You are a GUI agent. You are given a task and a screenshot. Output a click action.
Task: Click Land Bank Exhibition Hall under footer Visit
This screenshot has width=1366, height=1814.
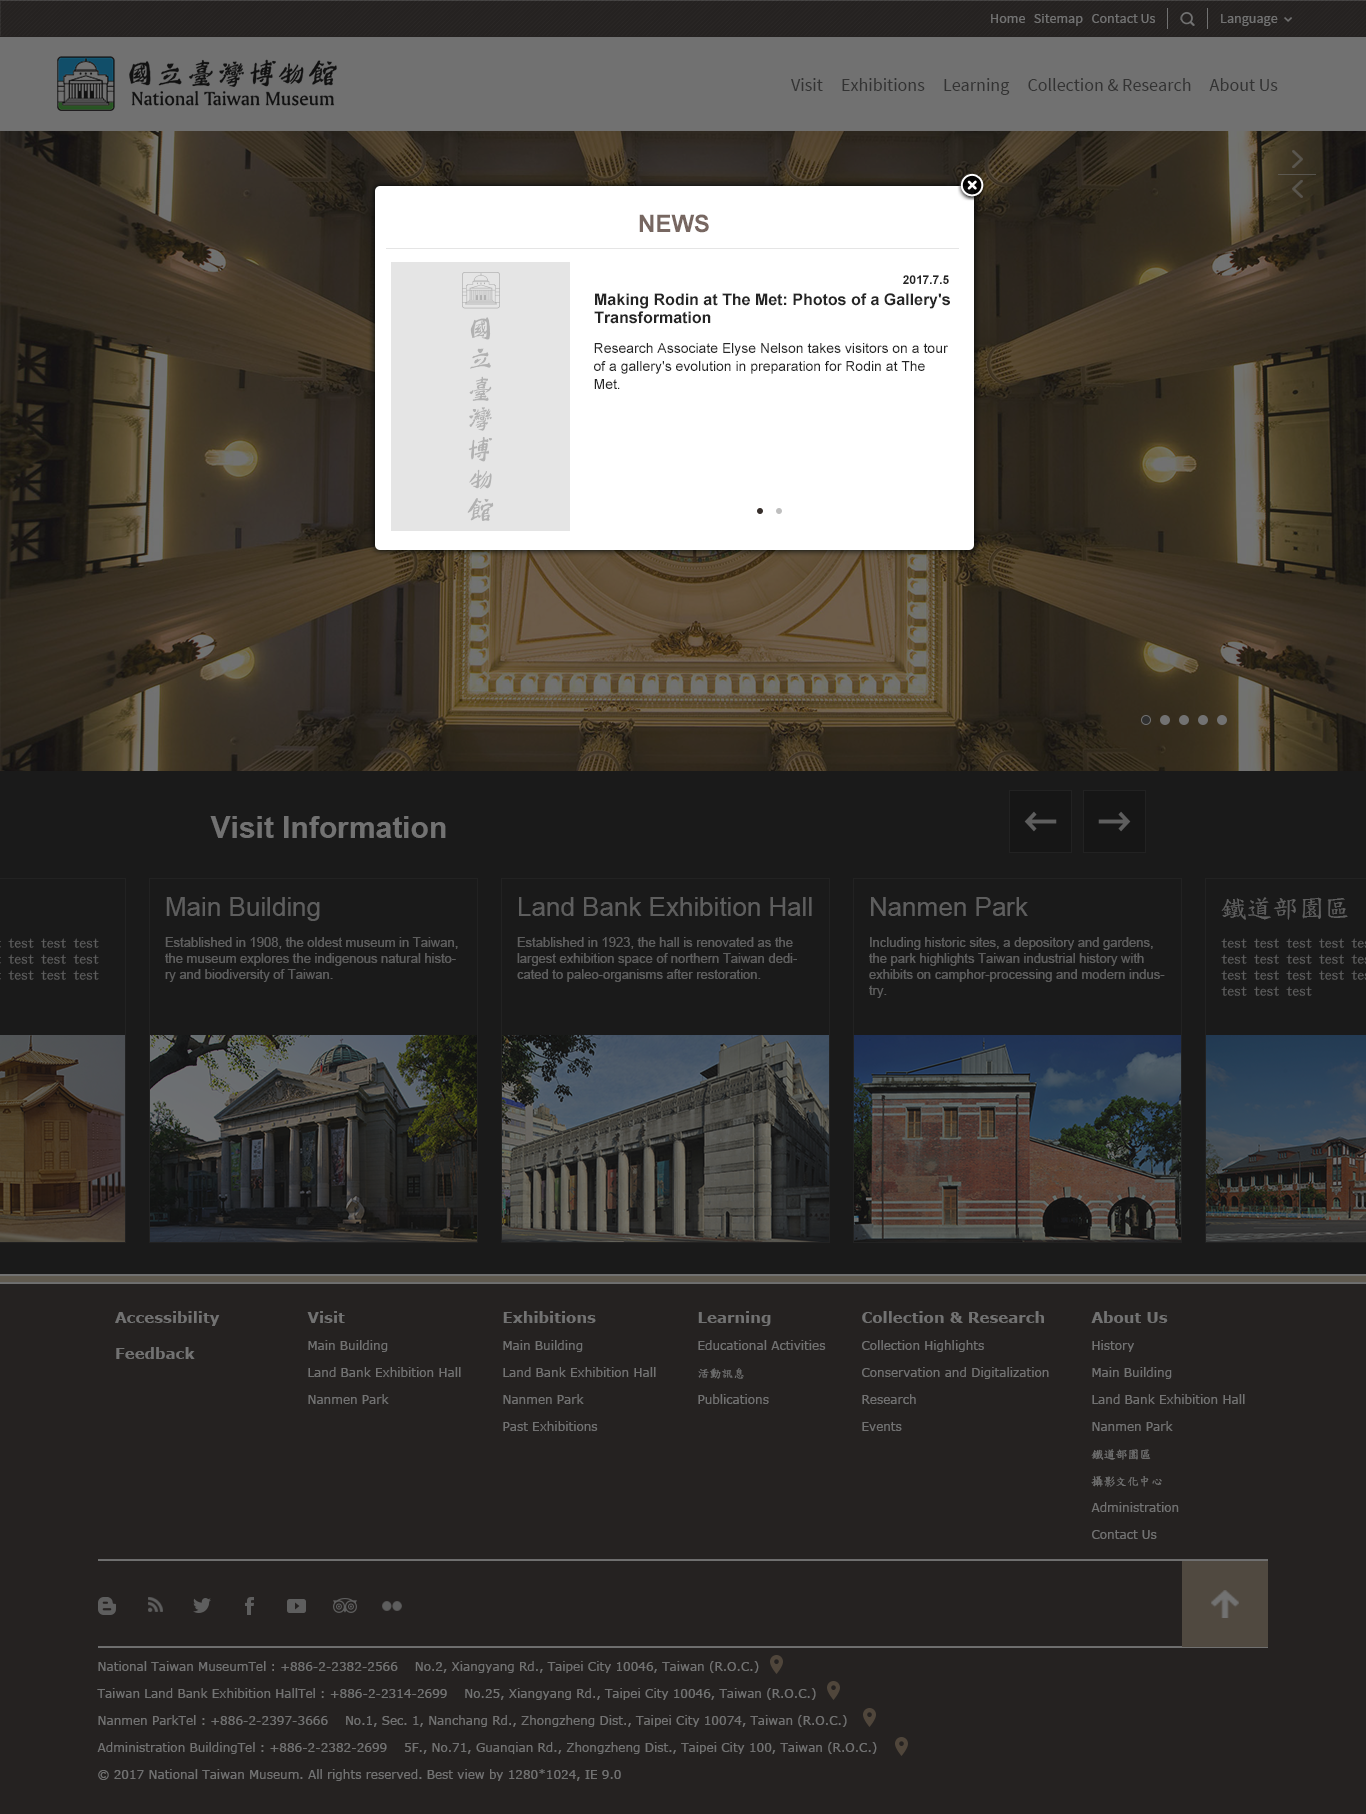click(x=384, y=1373)
